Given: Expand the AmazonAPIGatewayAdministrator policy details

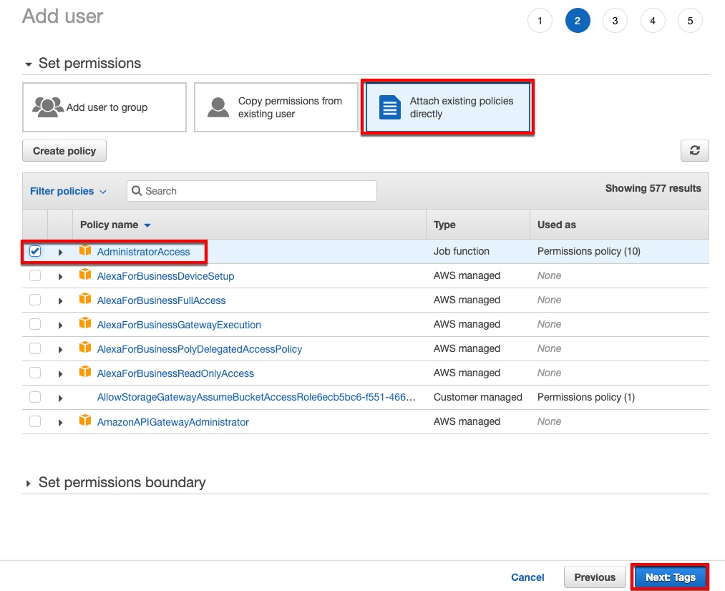Looking at the screenshot, I should (60, 422).
